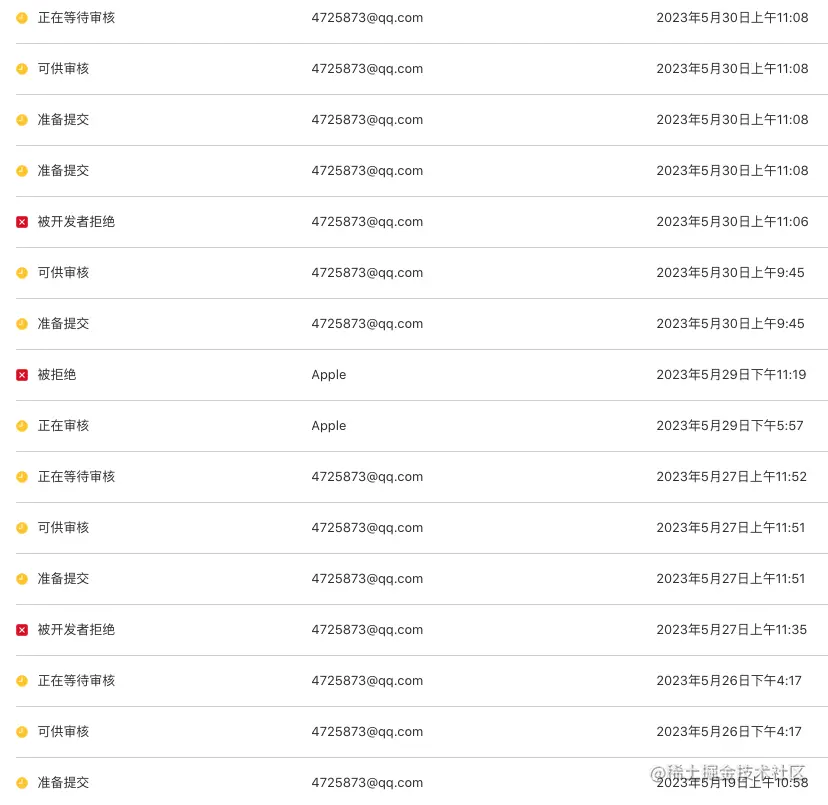Select the 正在等待审核 status dated 5月30日上午11:08

click(x=76, y=18)
